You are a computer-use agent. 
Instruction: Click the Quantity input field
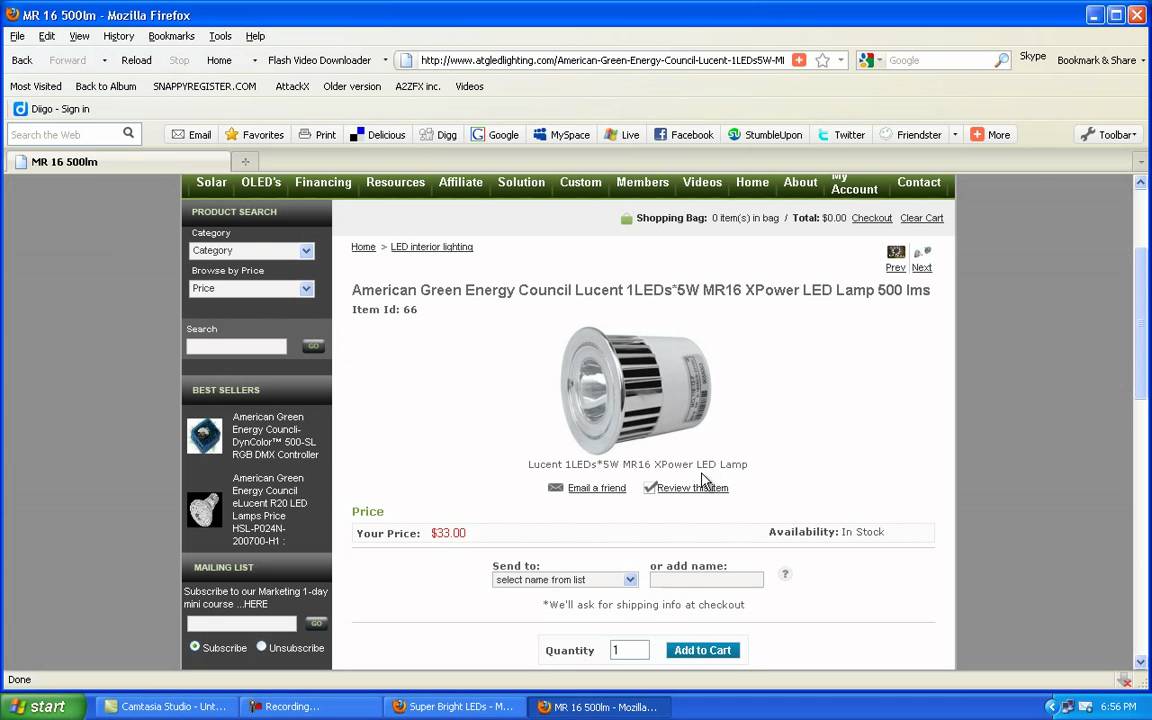(x=630, y=649)
